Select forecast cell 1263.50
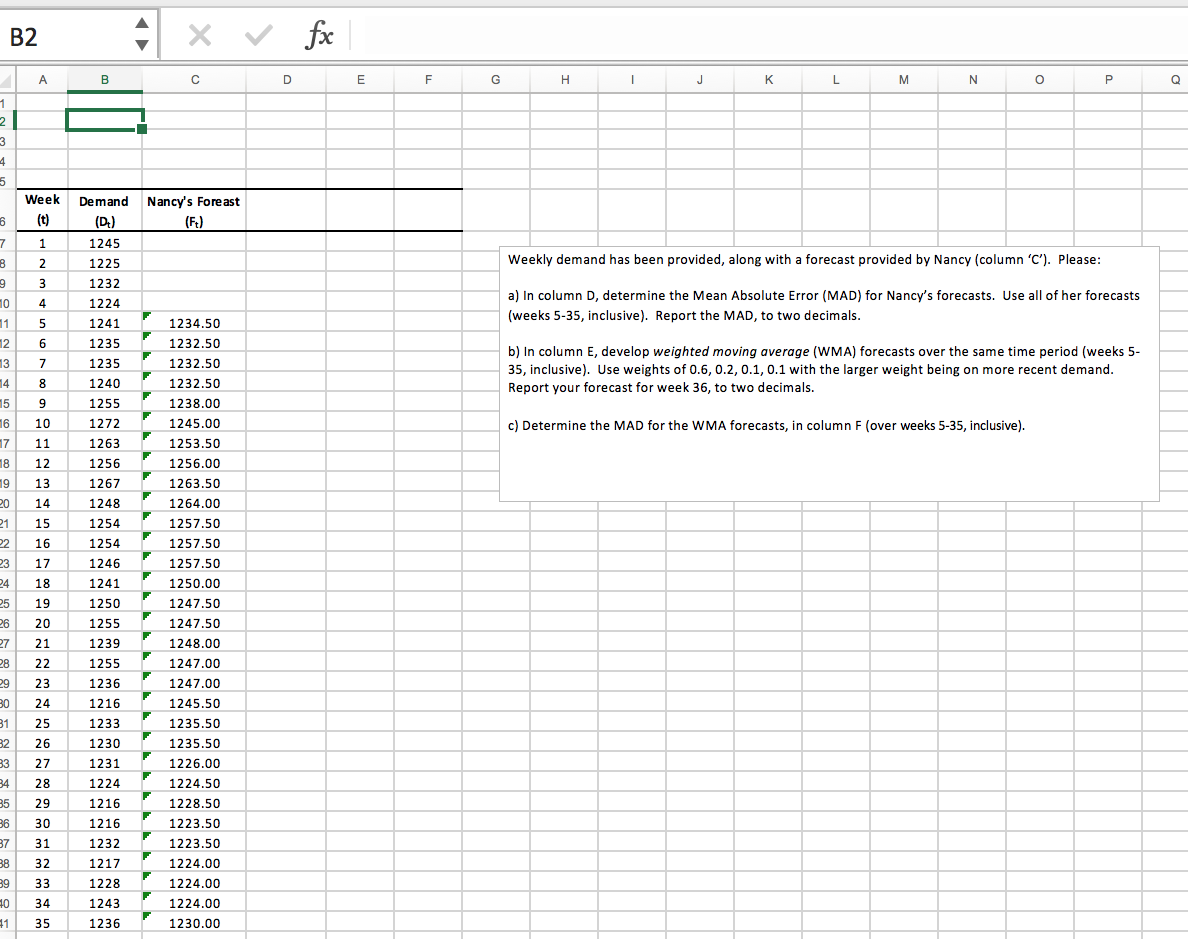This screenshot has width=1188, height=939. tap(194, 483)
